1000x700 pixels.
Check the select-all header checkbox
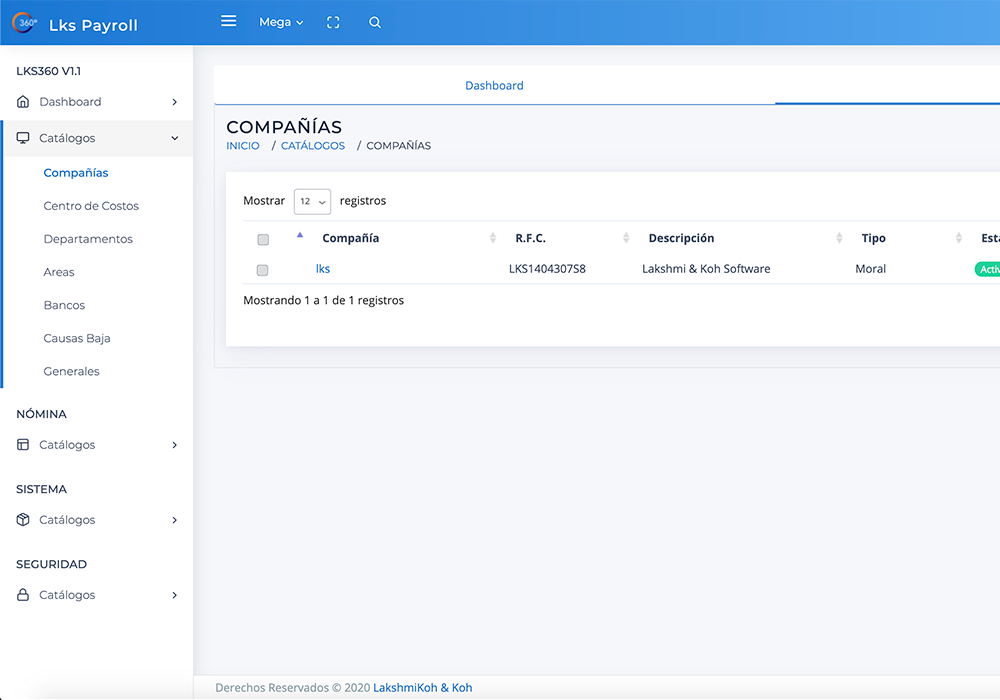(263, 240)
